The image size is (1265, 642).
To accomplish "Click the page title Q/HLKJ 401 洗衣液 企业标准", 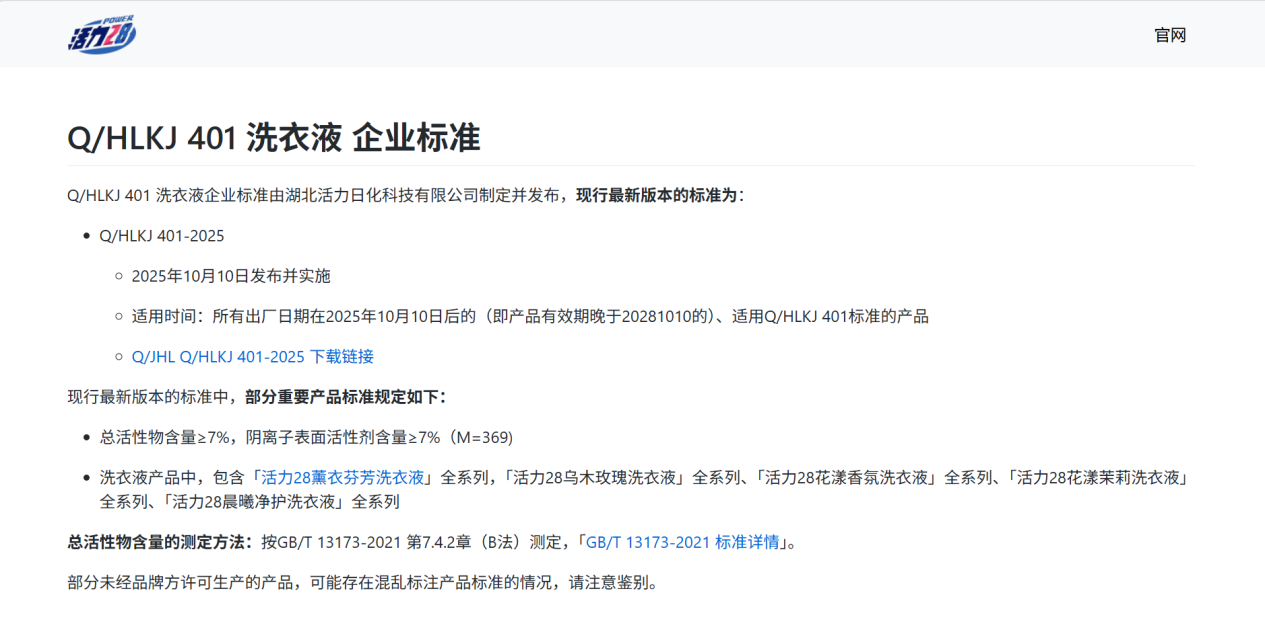I will point(272,139).
